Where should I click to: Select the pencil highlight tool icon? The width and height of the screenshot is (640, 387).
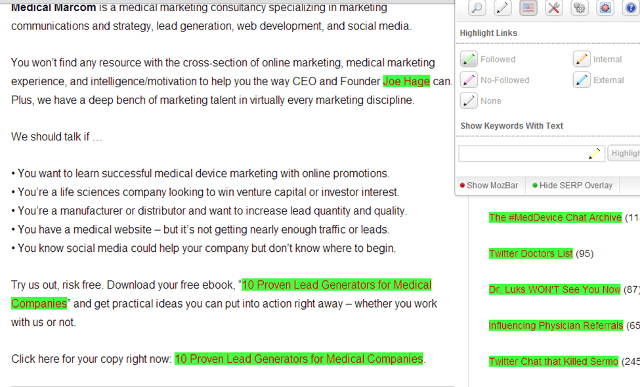pyautogui.click(x=502, y=8)
